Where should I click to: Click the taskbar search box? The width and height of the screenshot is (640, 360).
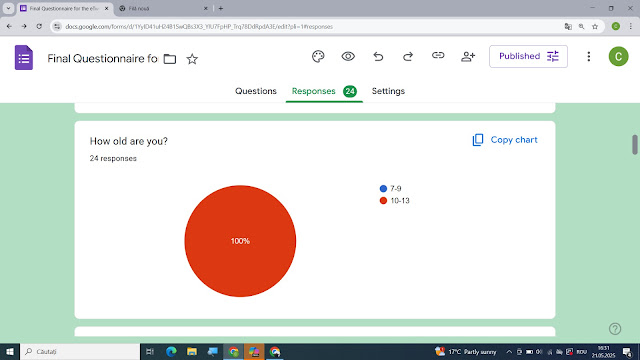[80, 351]
